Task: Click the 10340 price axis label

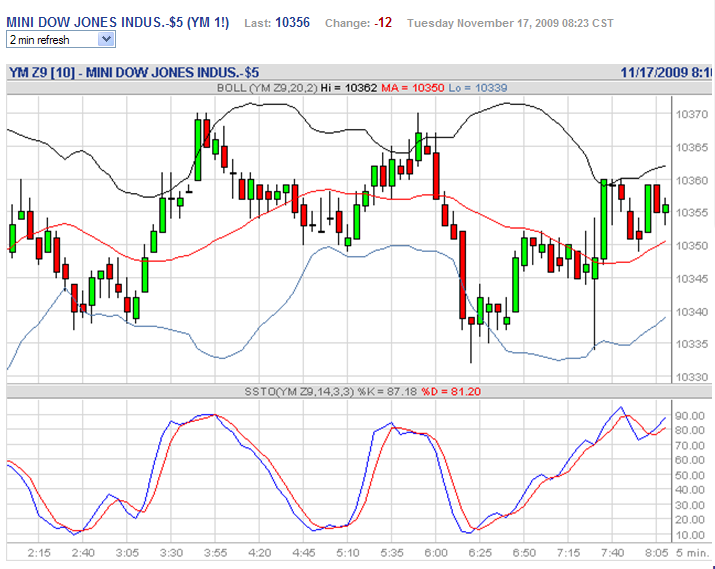Action: pos(692,312)
